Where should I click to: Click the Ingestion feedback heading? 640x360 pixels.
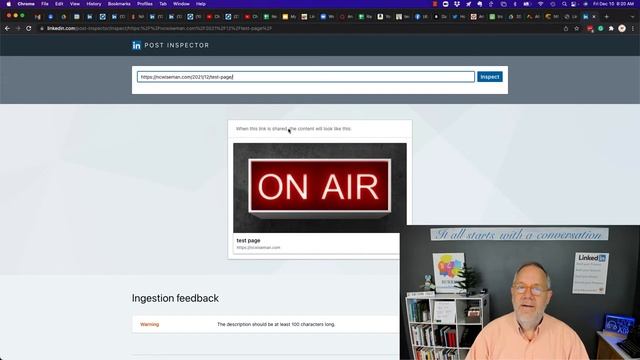click(175, 298)
